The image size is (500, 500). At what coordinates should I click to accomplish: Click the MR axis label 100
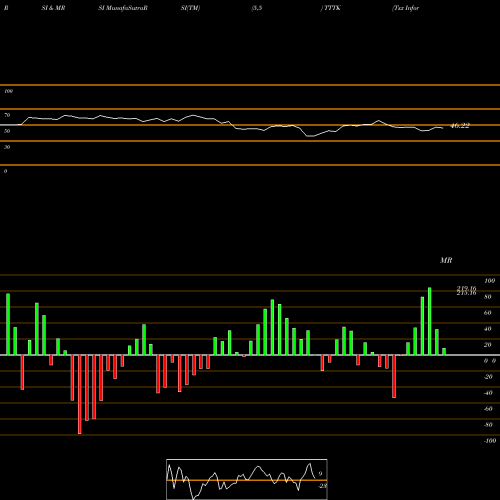click(489, 281)
